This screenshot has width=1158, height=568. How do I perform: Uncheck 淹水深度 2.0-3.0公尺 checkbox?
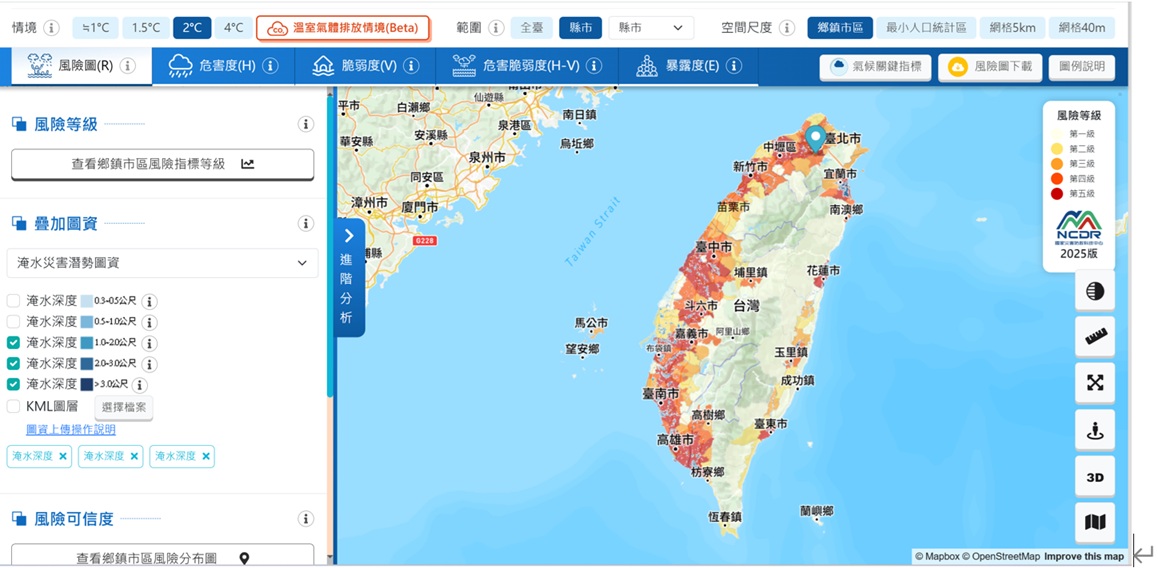click(13, 363)
